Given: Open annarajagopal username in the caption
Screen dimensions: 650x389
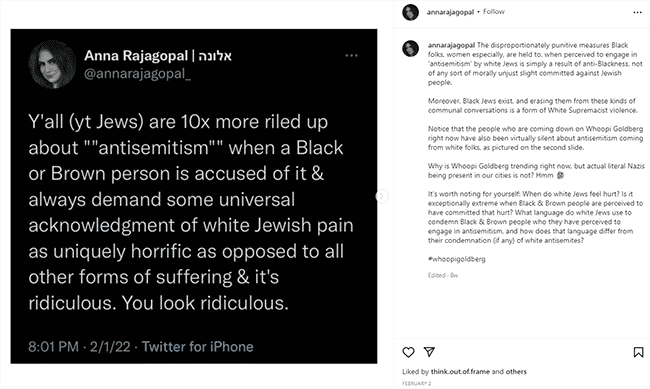Looking at the screenshot, I should (x=451, y=45).
